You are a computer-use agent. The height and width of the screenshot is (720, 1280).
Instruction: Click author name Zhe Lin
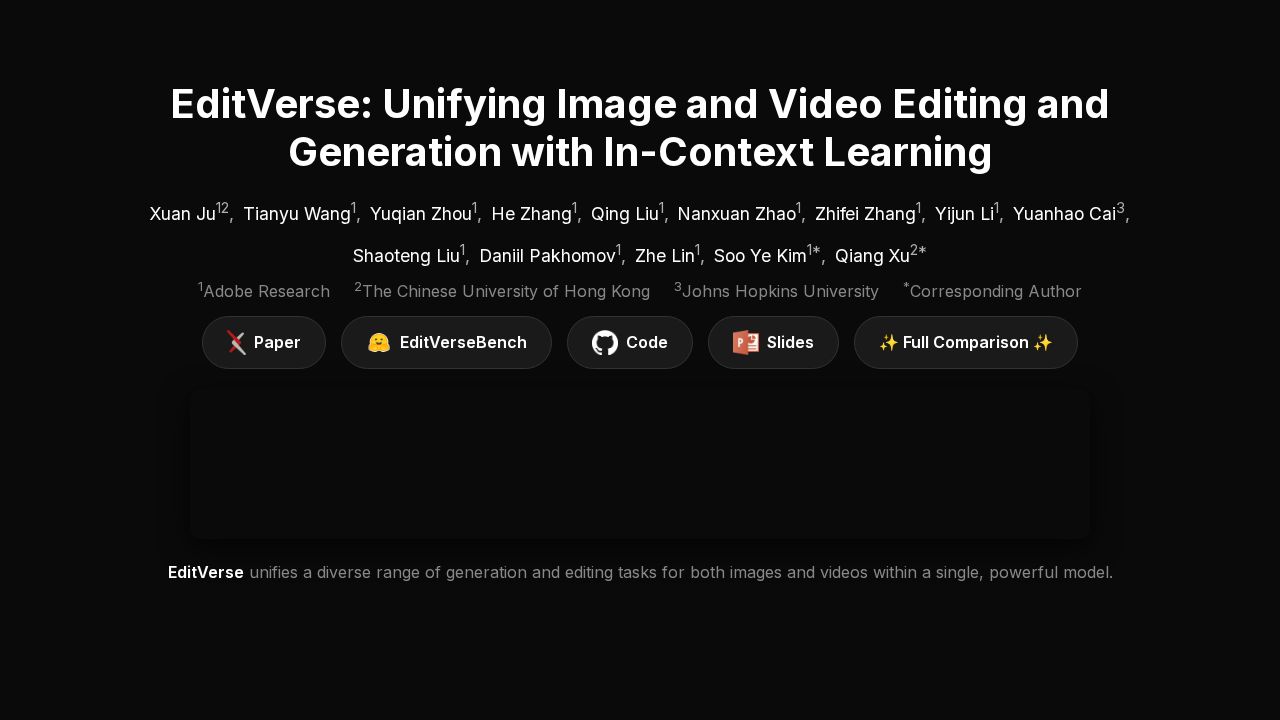[665, 256]
